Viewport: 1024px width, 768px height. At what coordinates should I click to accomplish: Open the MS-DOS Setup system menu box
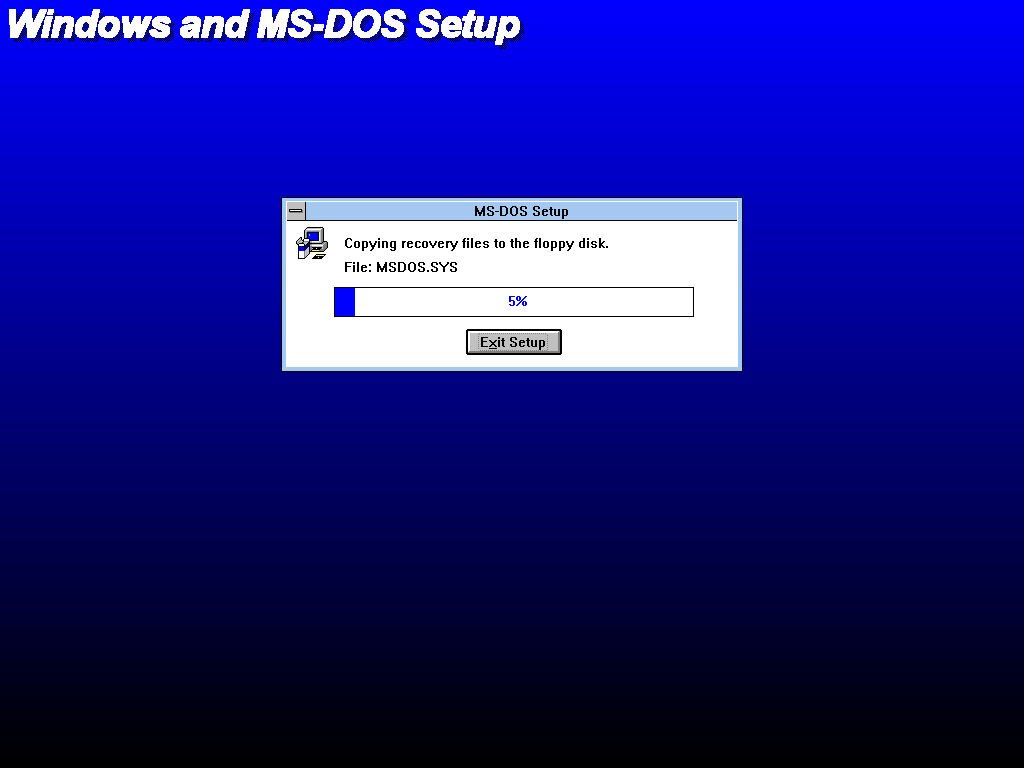tap(296, 211)
